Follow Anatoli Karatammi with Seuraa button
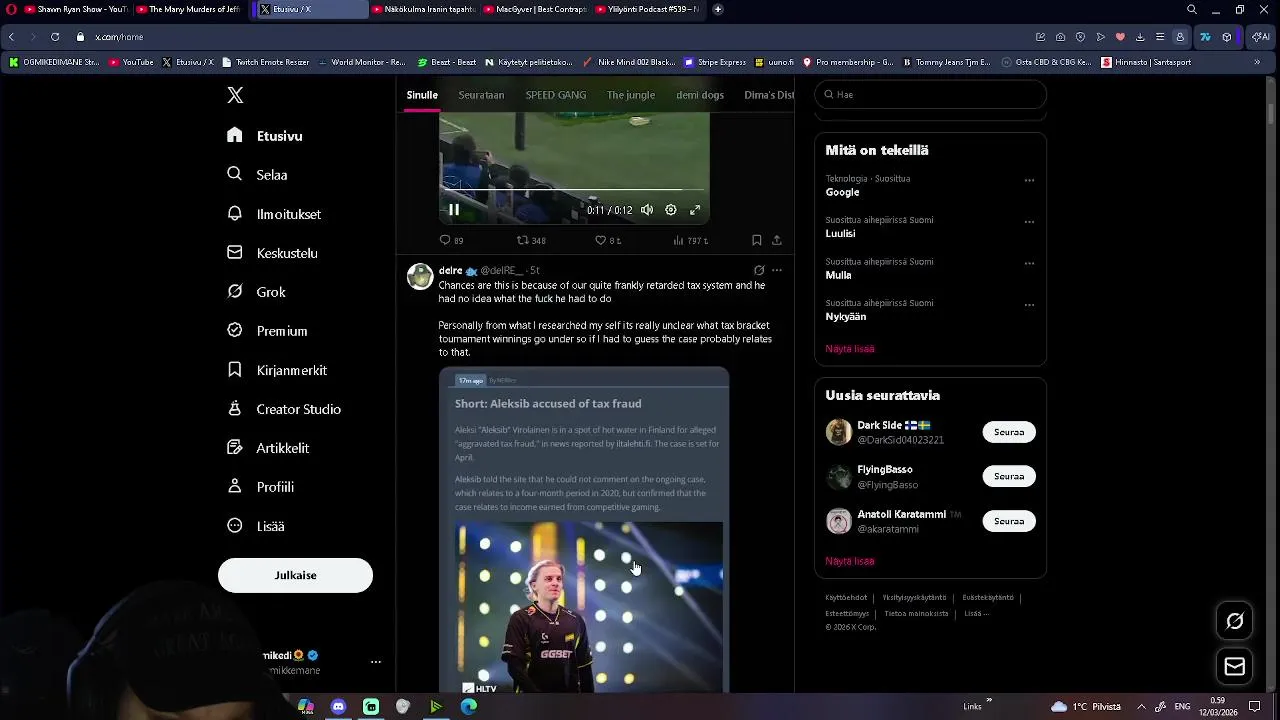 coord(1009,521)
